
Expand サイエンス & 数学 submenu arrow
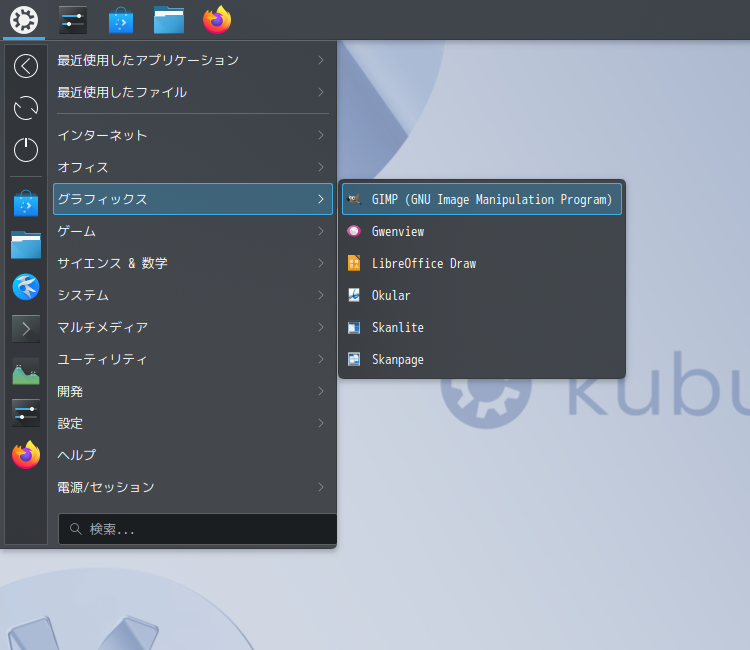(x=321, y=263)
